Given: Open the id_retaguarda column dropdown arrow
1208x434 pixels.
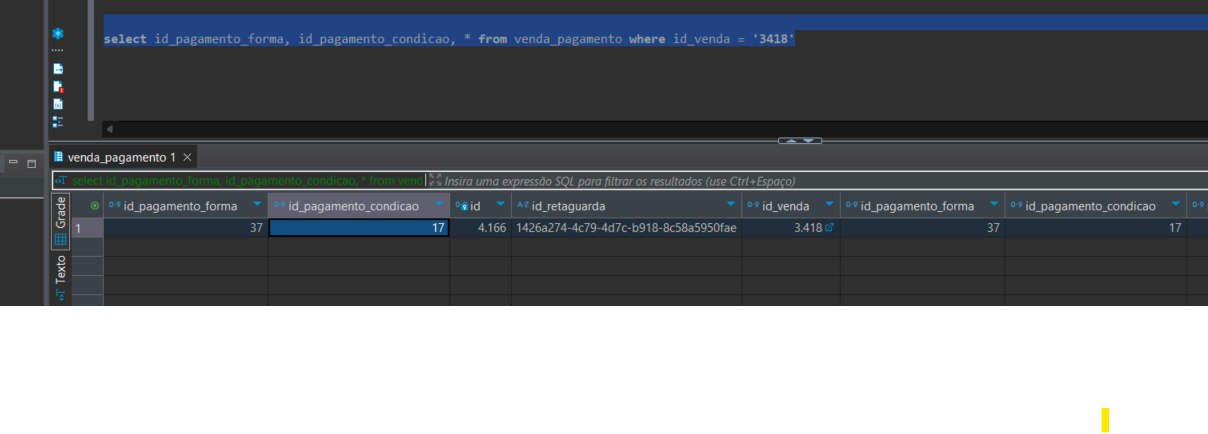Looking at the screenshot, I should [x=730, y=205].
